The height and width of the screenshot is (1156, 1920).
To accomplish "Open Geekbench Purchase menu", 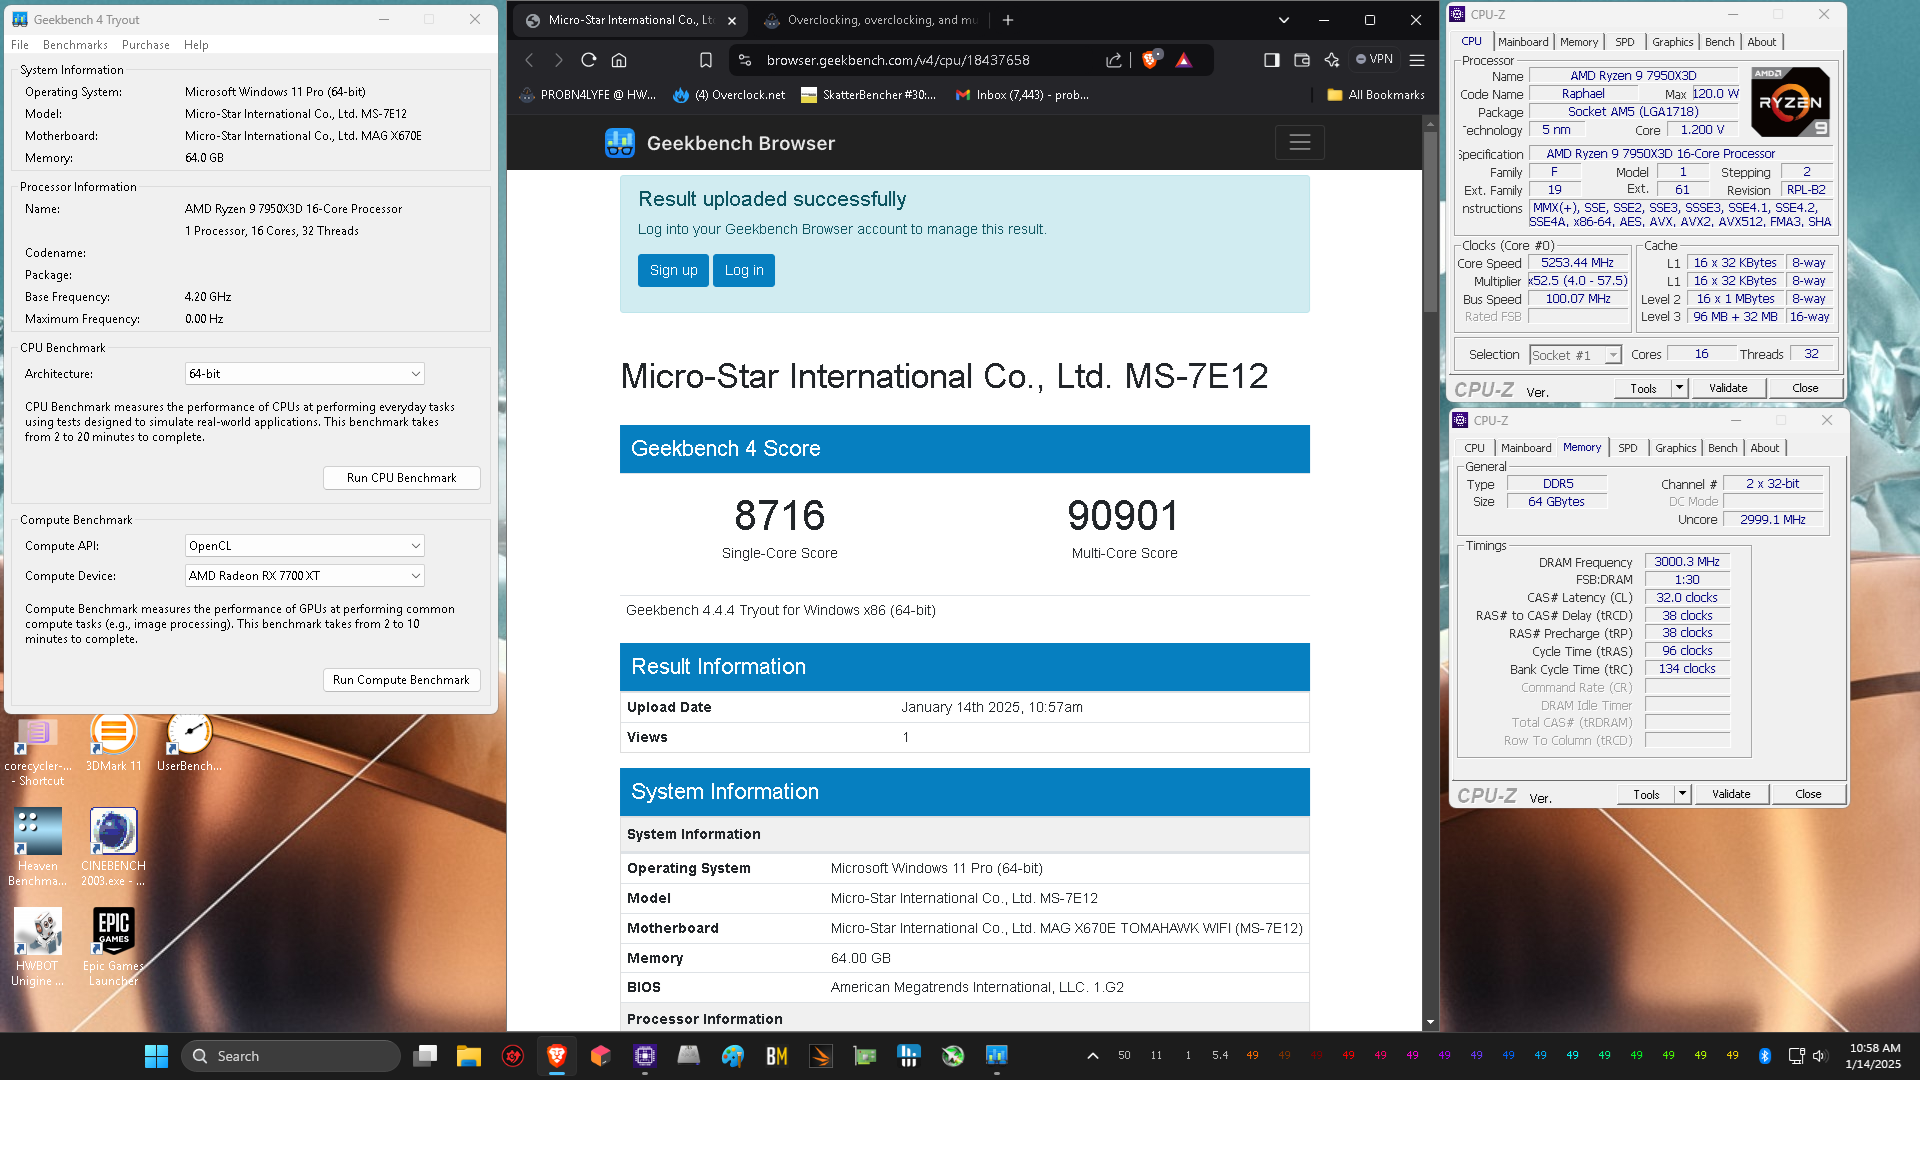I will pos(146,45).
